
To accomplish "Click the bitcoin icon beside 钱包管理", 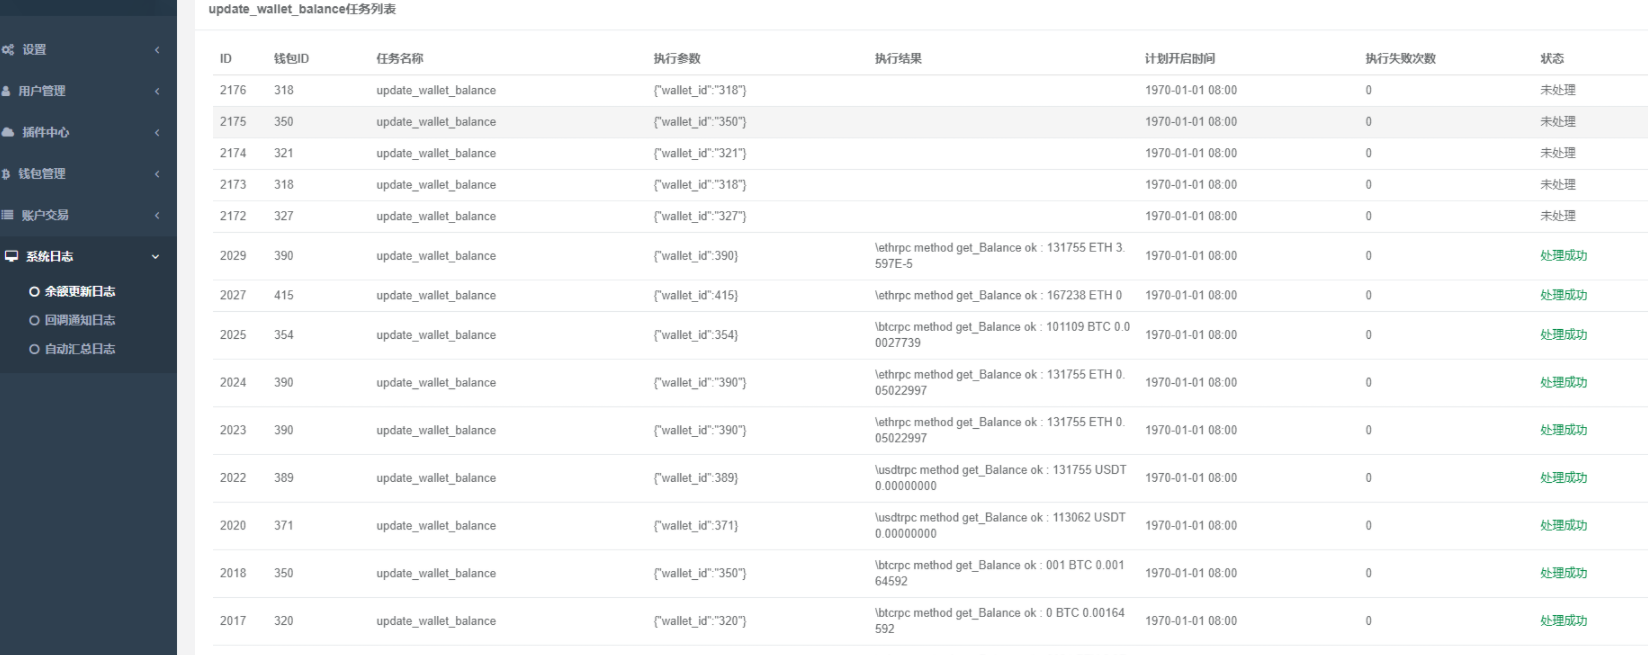I will [x=8, y=174].
